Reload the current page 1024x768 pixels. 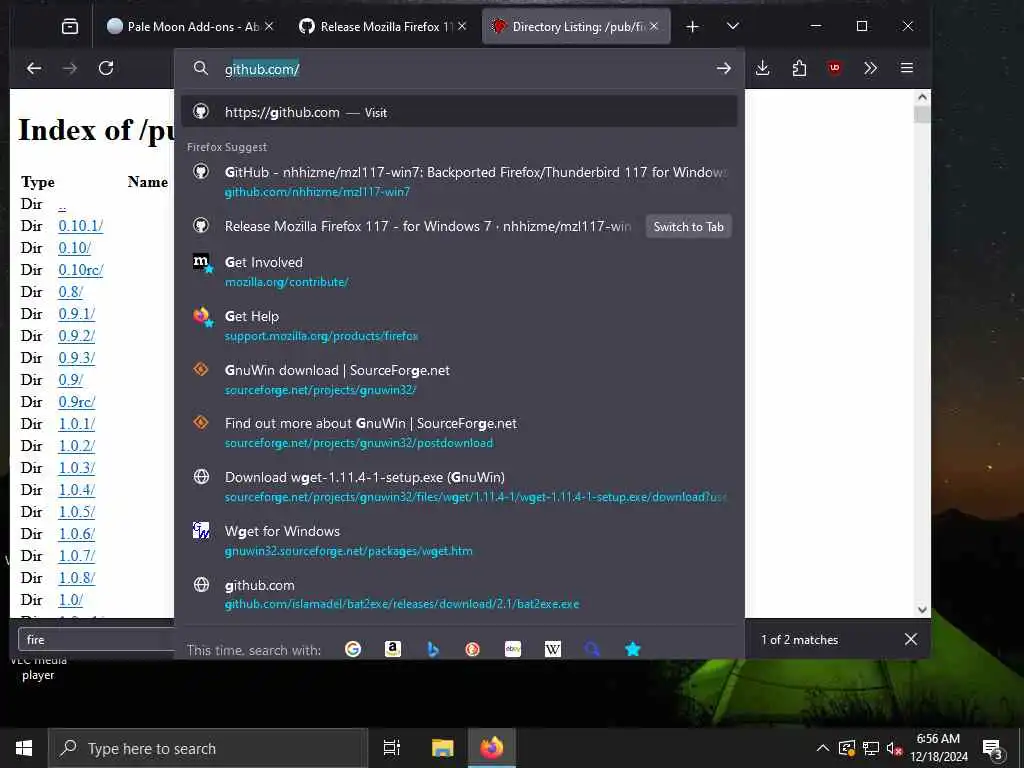[x=106, y=68]
